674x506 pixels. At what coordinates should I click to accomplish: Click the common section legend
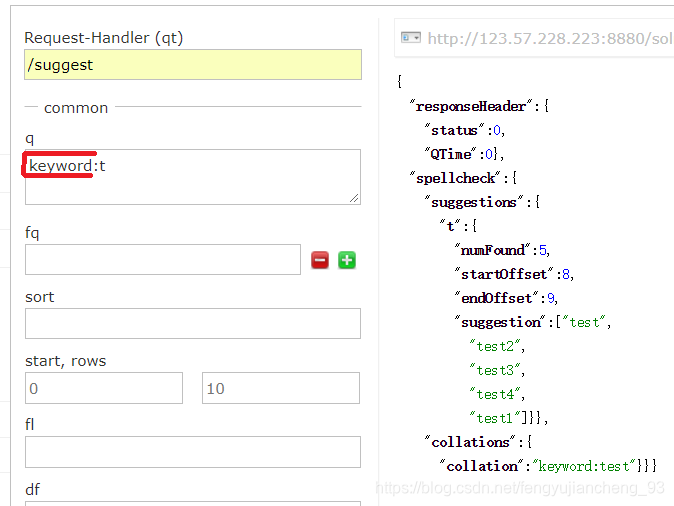76,107
